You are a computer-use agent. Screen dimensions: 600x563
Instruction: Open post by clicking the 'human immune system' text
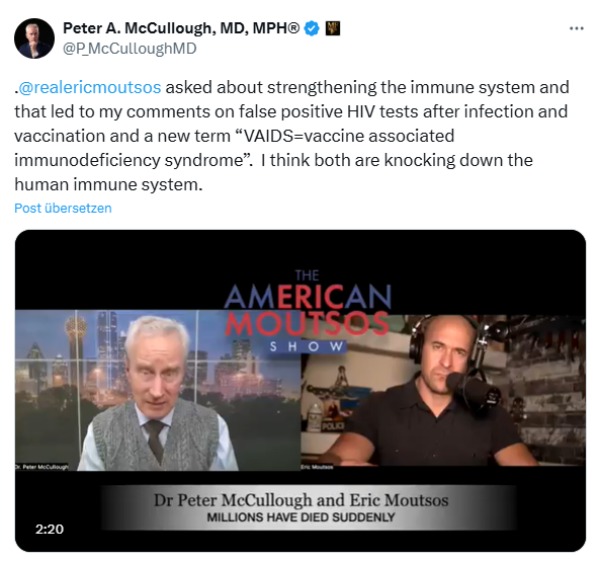point(108,184)
